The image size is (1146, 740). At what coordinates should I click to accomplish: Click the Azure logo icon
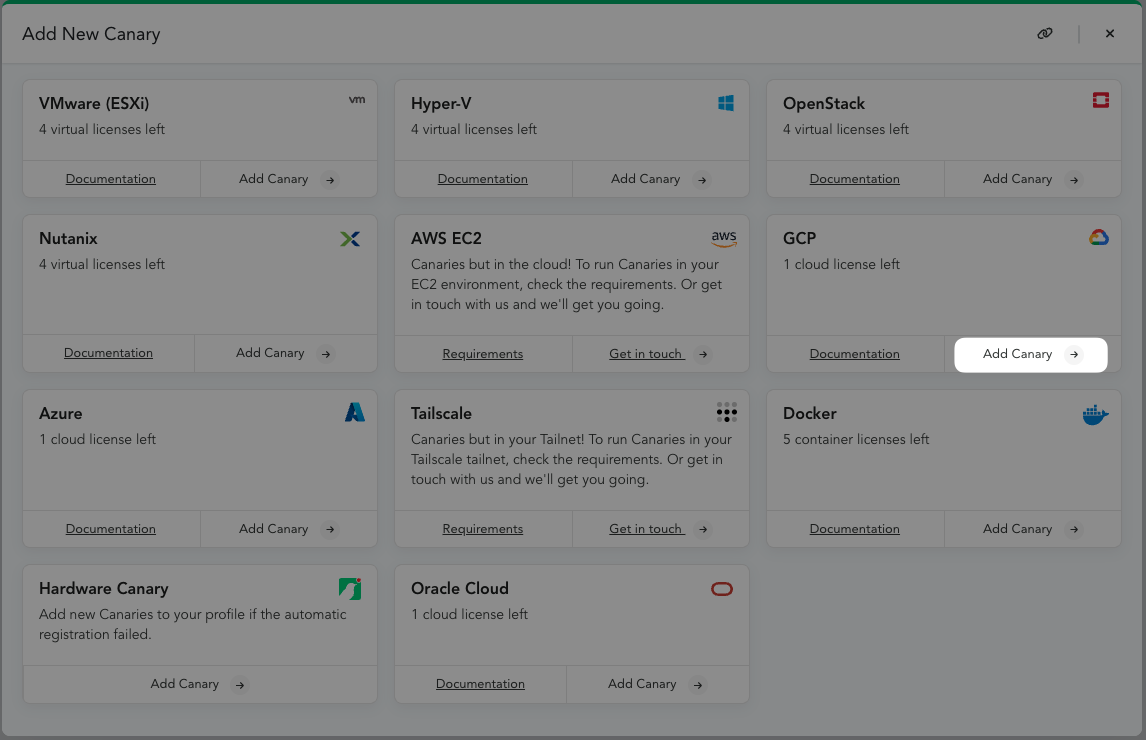(x=355, y=413)
